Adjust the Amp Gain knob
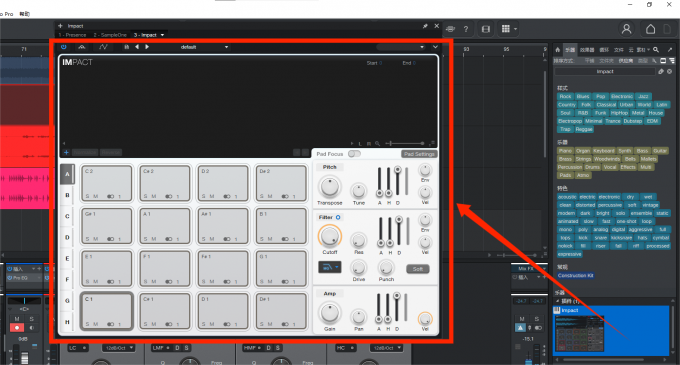Screen dimensions: 680x365 coord(330,313)
